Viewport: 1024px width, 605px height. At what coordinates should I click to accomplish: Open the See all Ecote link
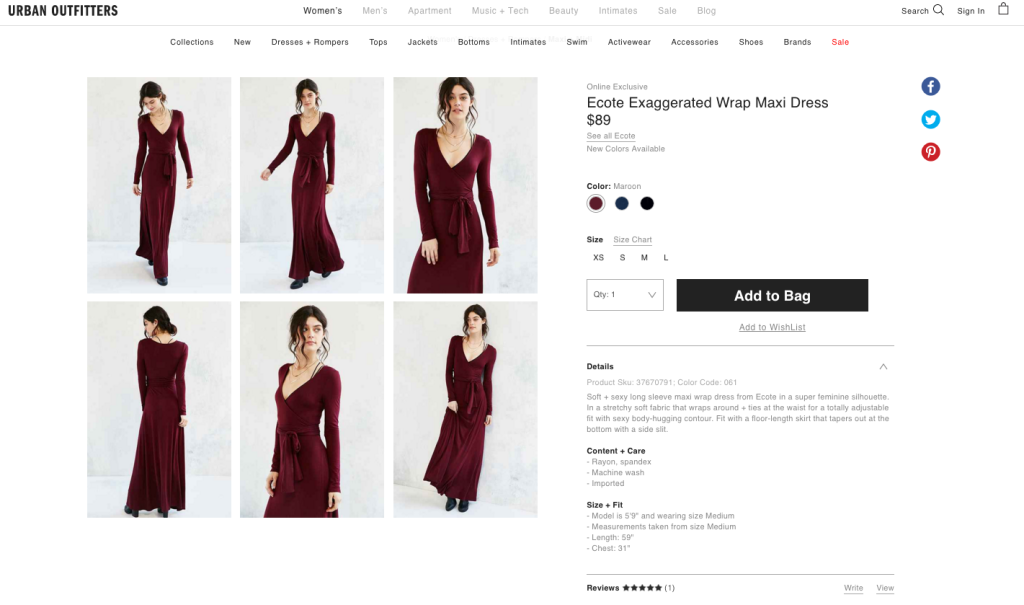(x=610, y=136)
